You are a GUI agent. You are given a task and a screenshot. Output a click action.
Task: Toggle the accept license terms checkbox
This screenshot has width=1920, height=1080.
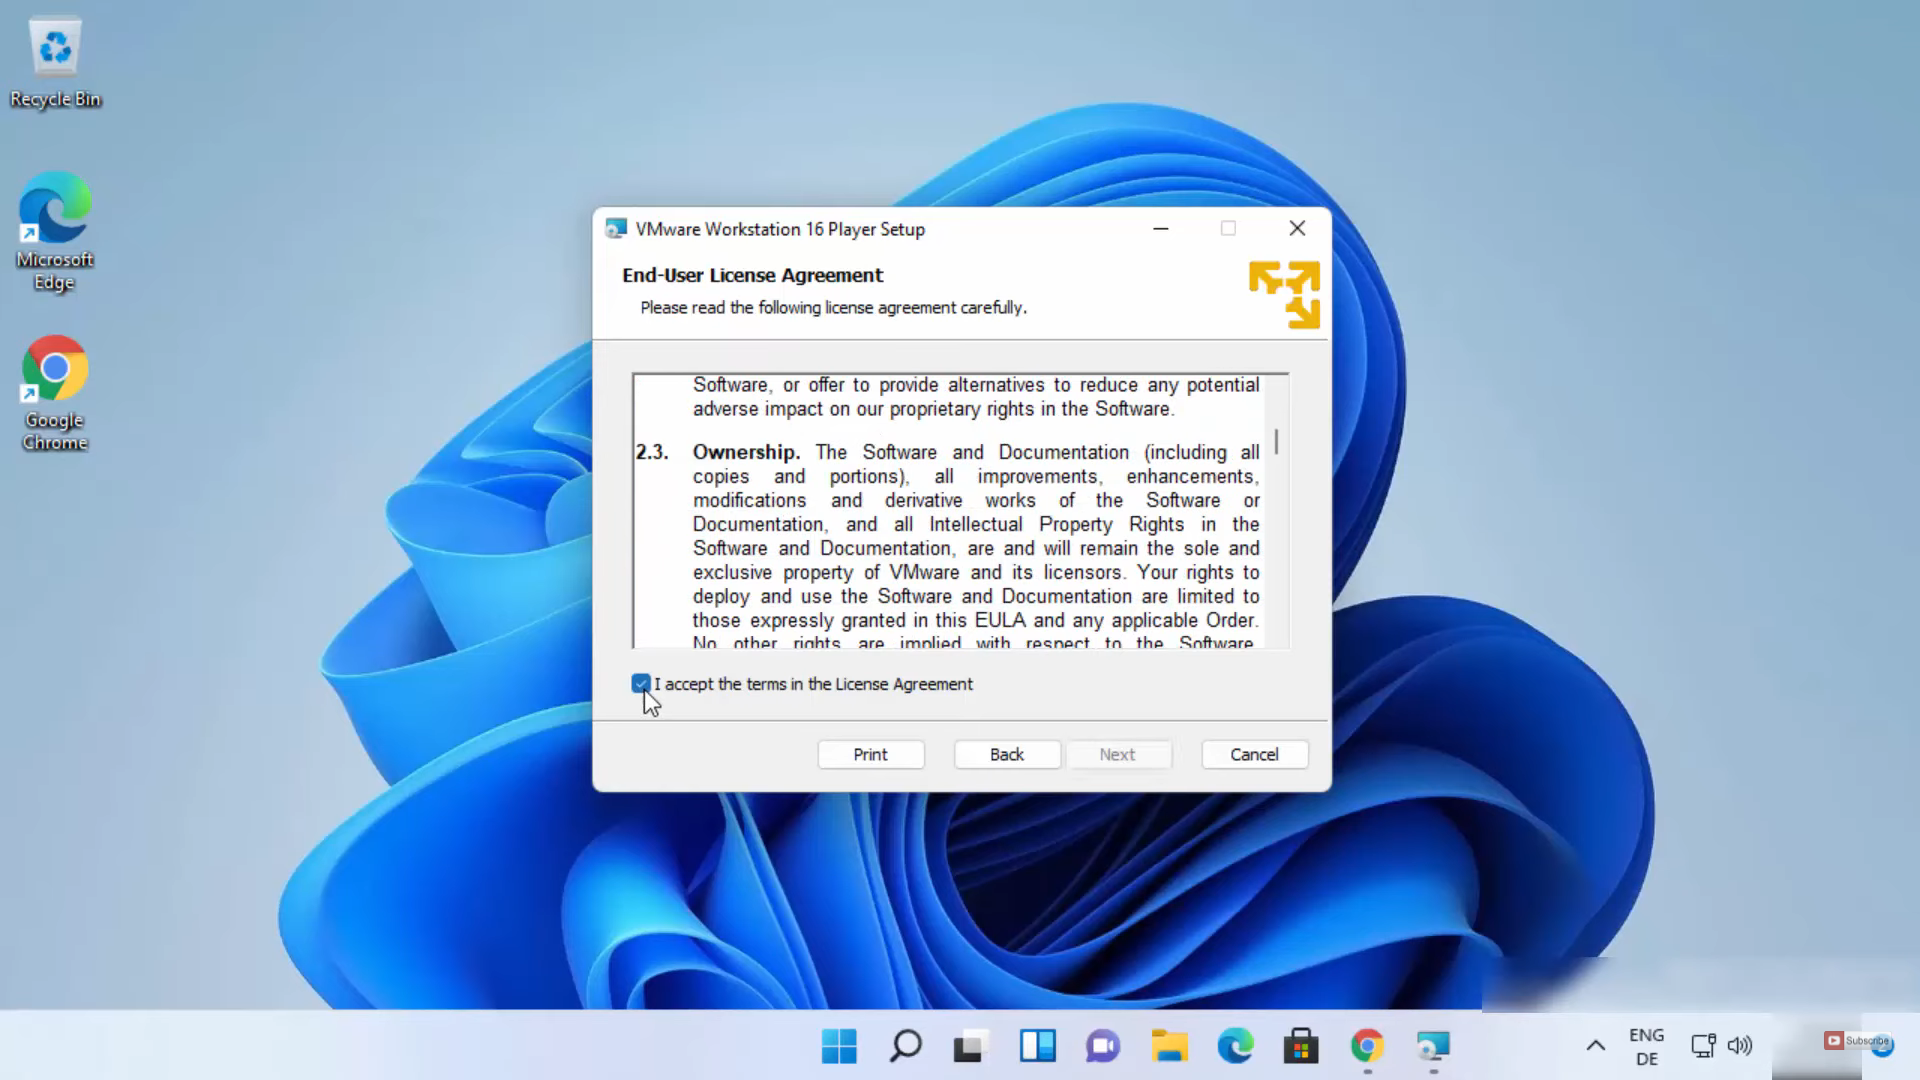tap(641, 684)
